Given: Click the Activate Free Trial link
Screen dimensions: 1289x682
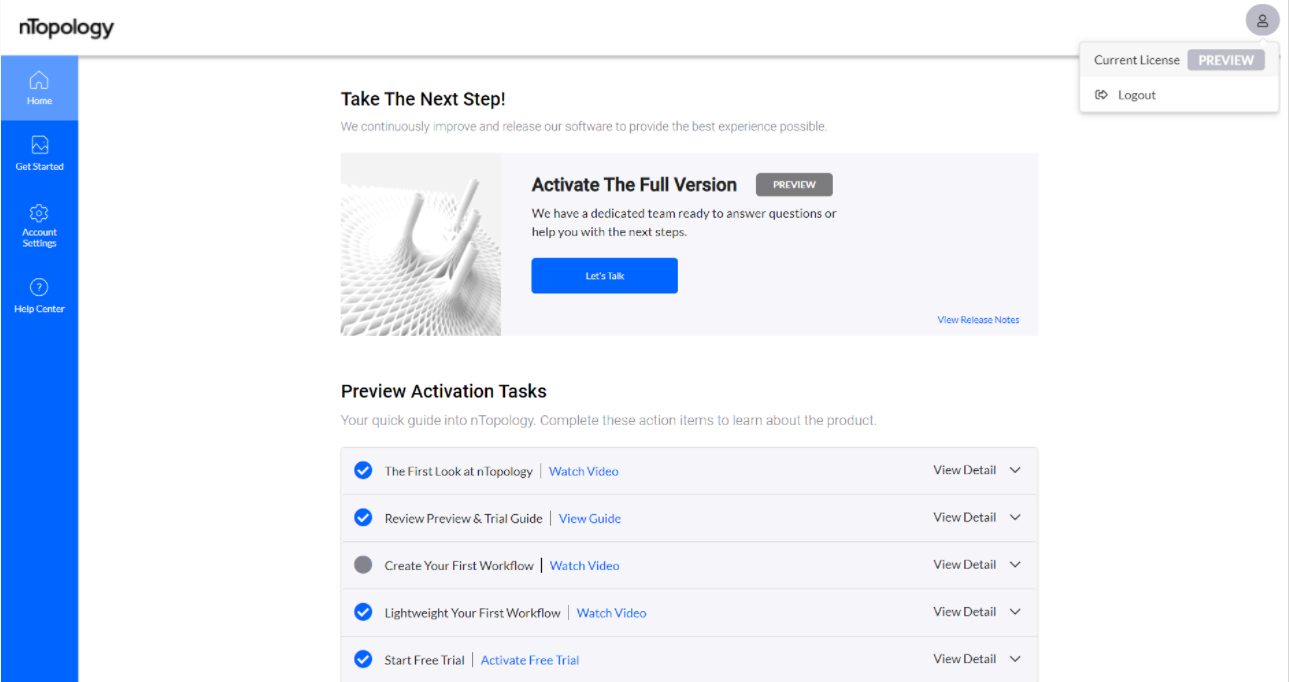Looking at the screenshot, I should [530, 660].
